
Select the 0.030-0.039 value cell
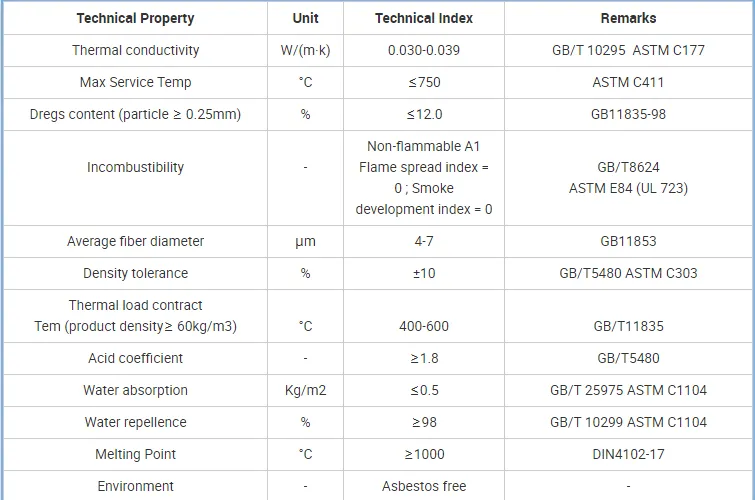coord(424,50)
